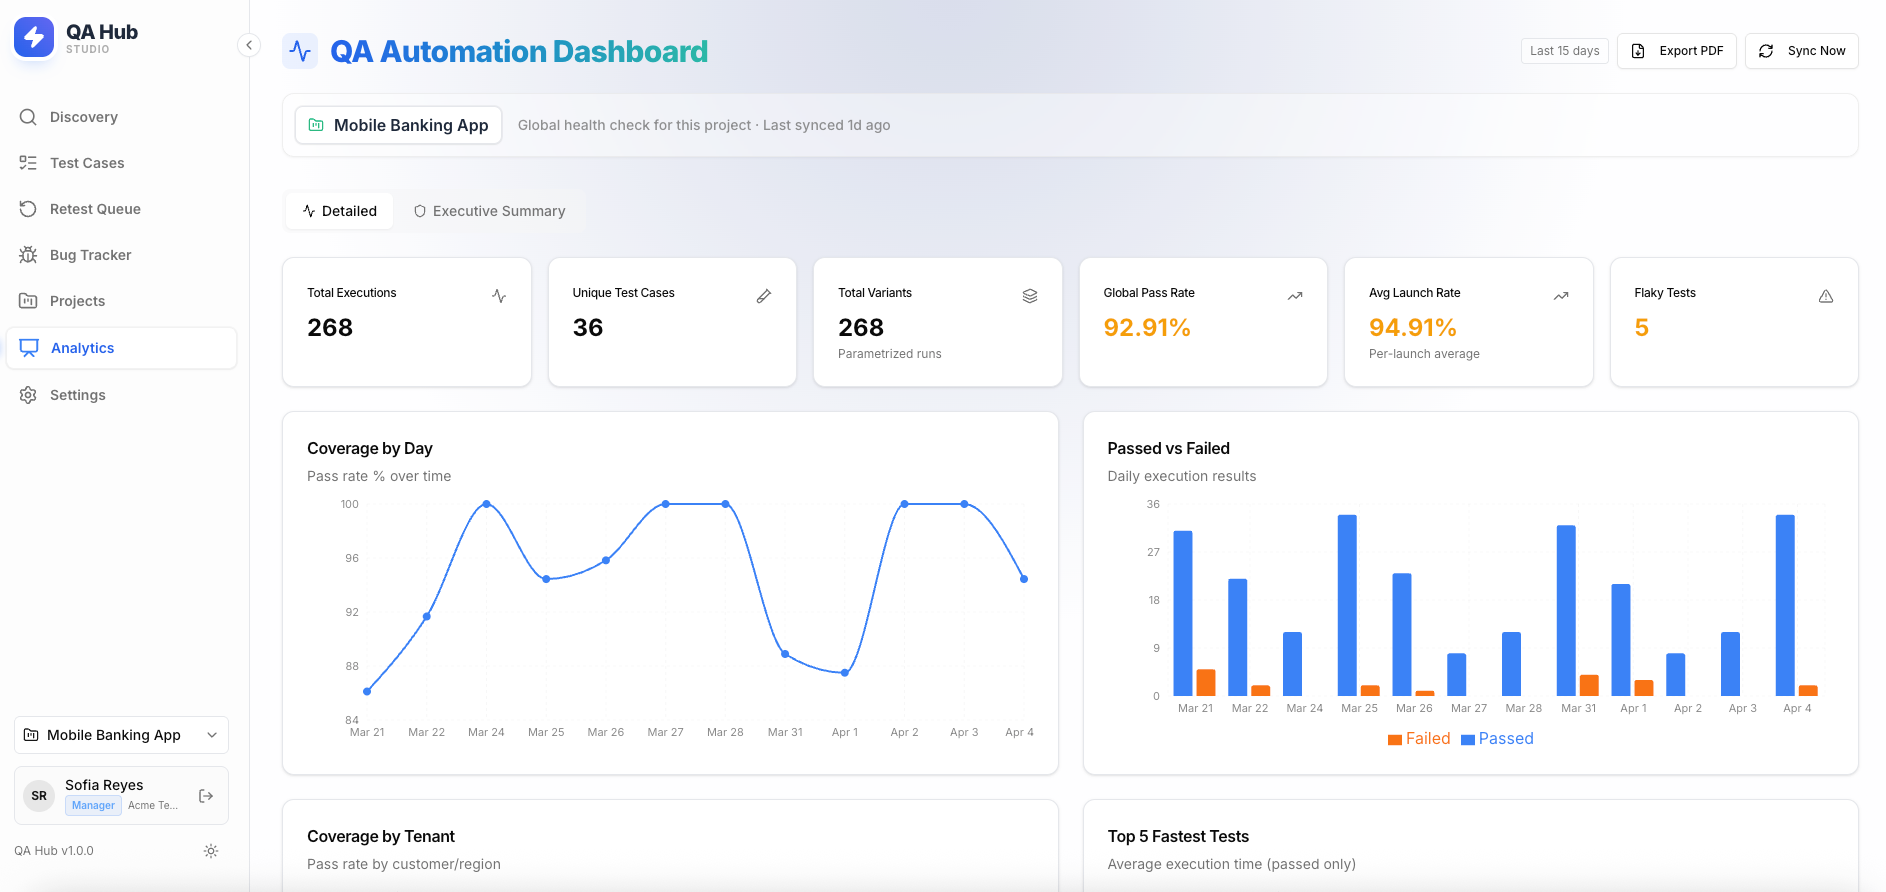Click the Unique Test Cases value 36
The height and width of the screenshot is (892, 1886).
click(x=588, y=328)
